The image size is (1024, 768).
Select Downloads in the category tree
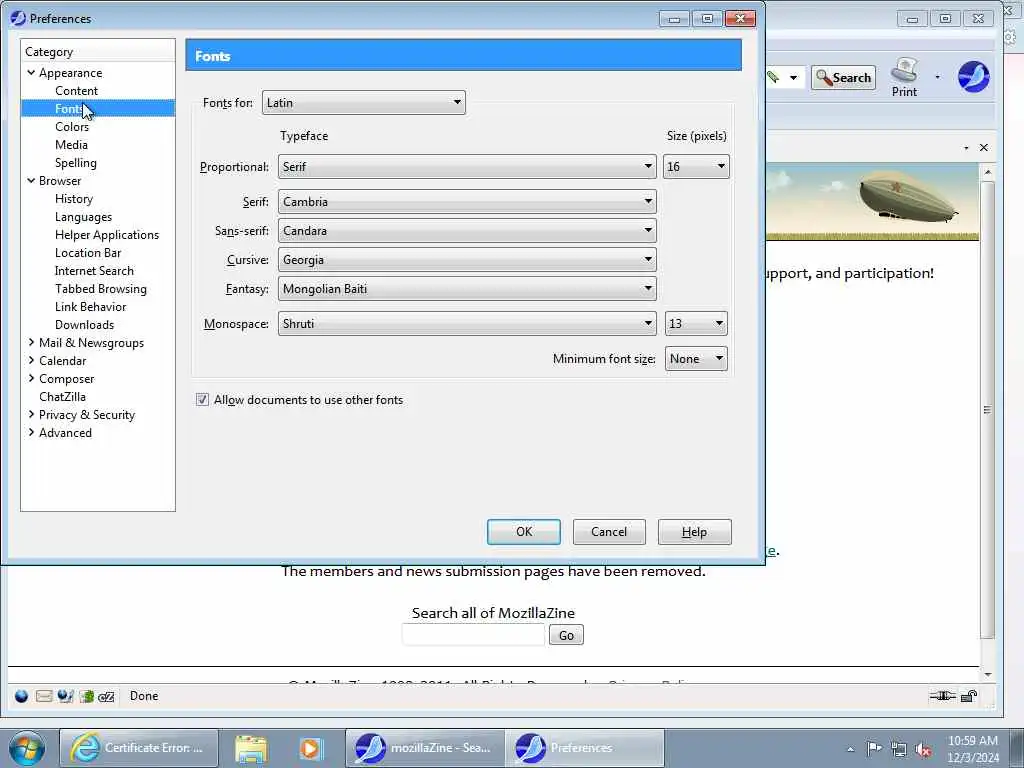point(84,325)
